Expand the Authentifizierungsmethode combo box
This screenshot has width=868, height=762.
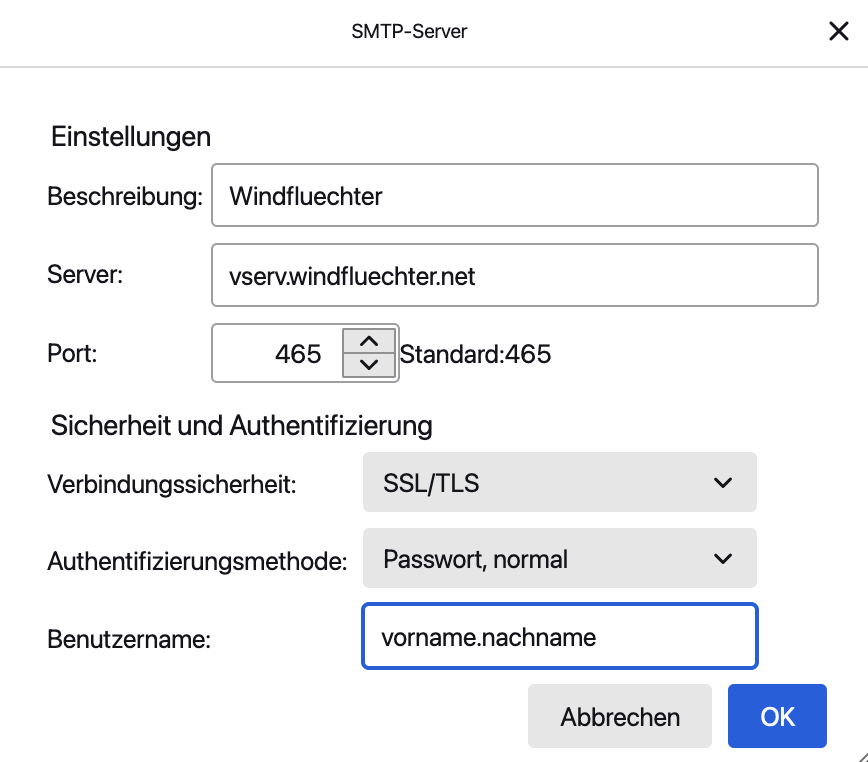(560, 558)
